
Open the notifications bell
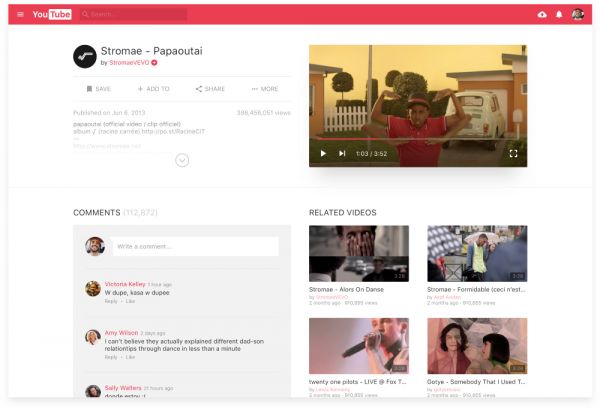[559, 14]
